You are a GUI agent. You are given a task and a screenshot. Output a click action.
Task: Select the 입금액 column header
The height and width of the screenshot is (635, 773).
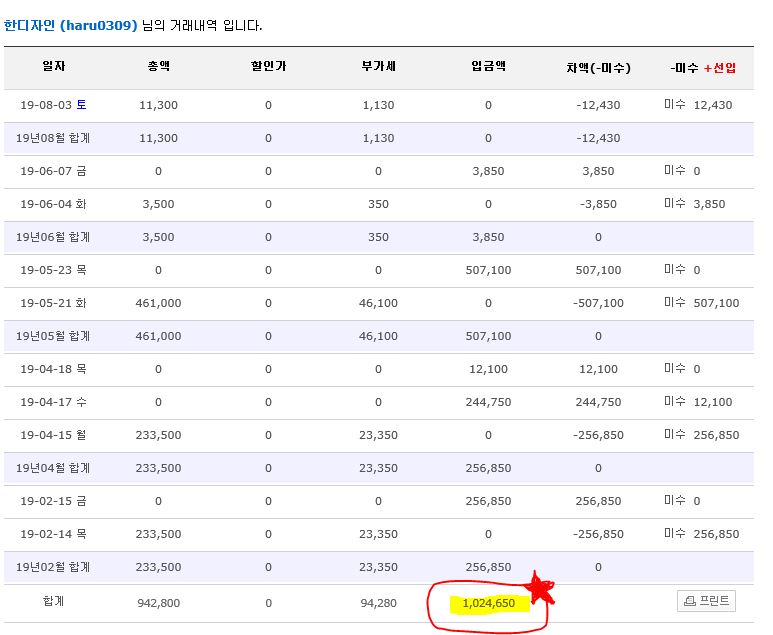[x=488, y=67]
